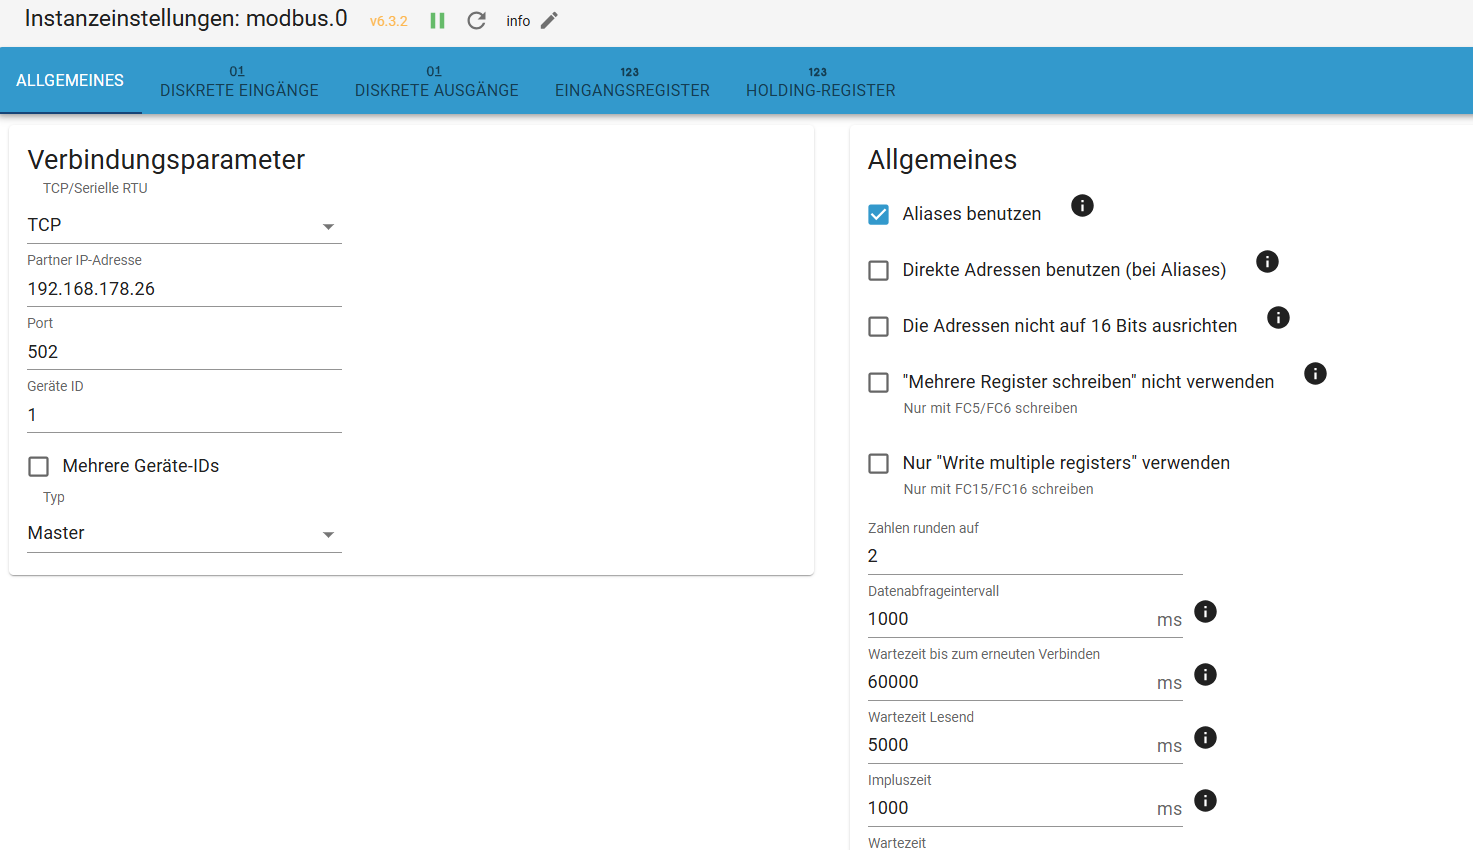Viewport: 1473px width, 850px height.
Task: Show info for Impluszeit
Action: point(1206,800)
